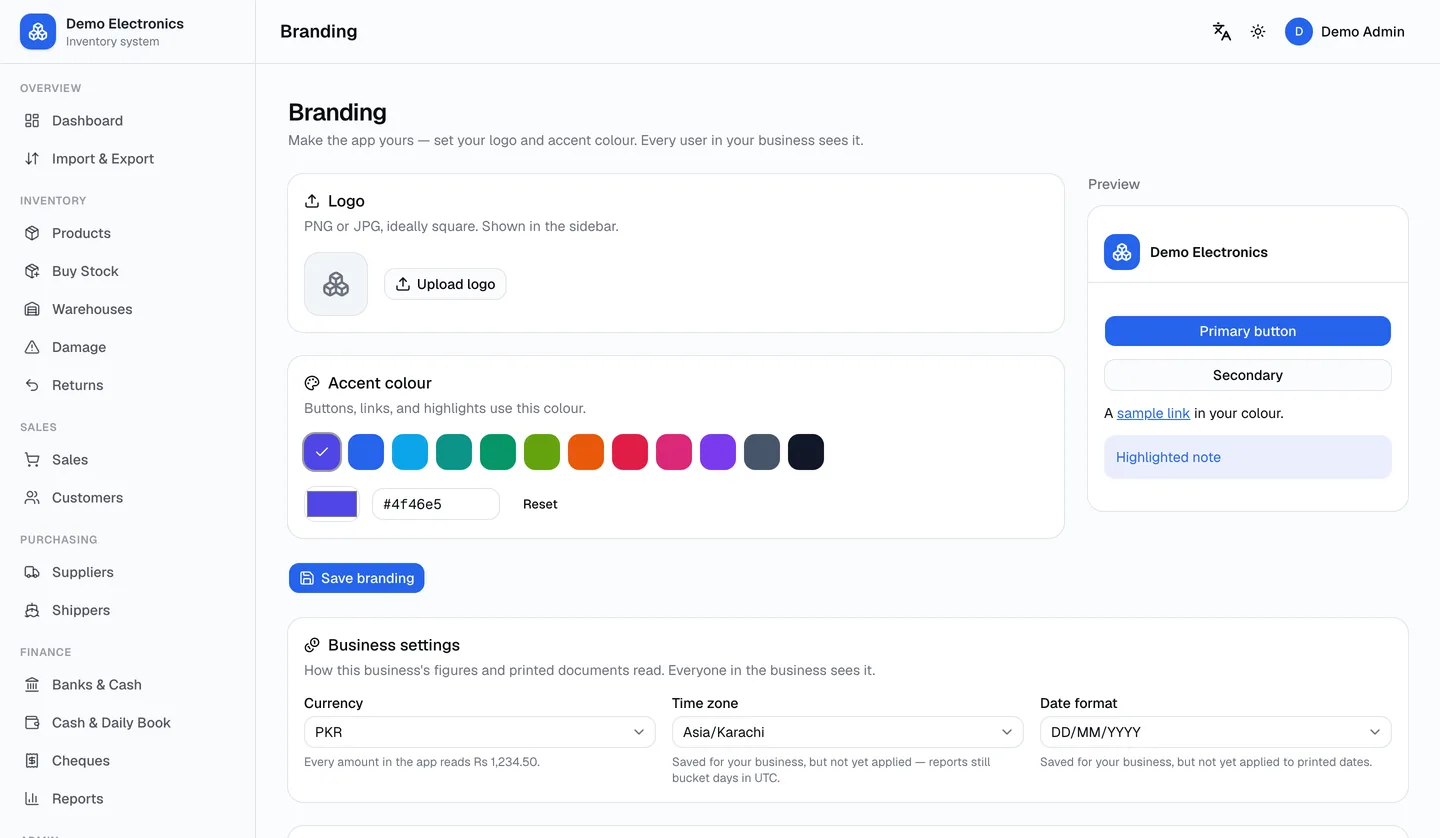The height and width of the screenshot is (838, 1440).
Task: Go to Cheques in sidebar
Action: pyautogui.click(x=128, y=761)
